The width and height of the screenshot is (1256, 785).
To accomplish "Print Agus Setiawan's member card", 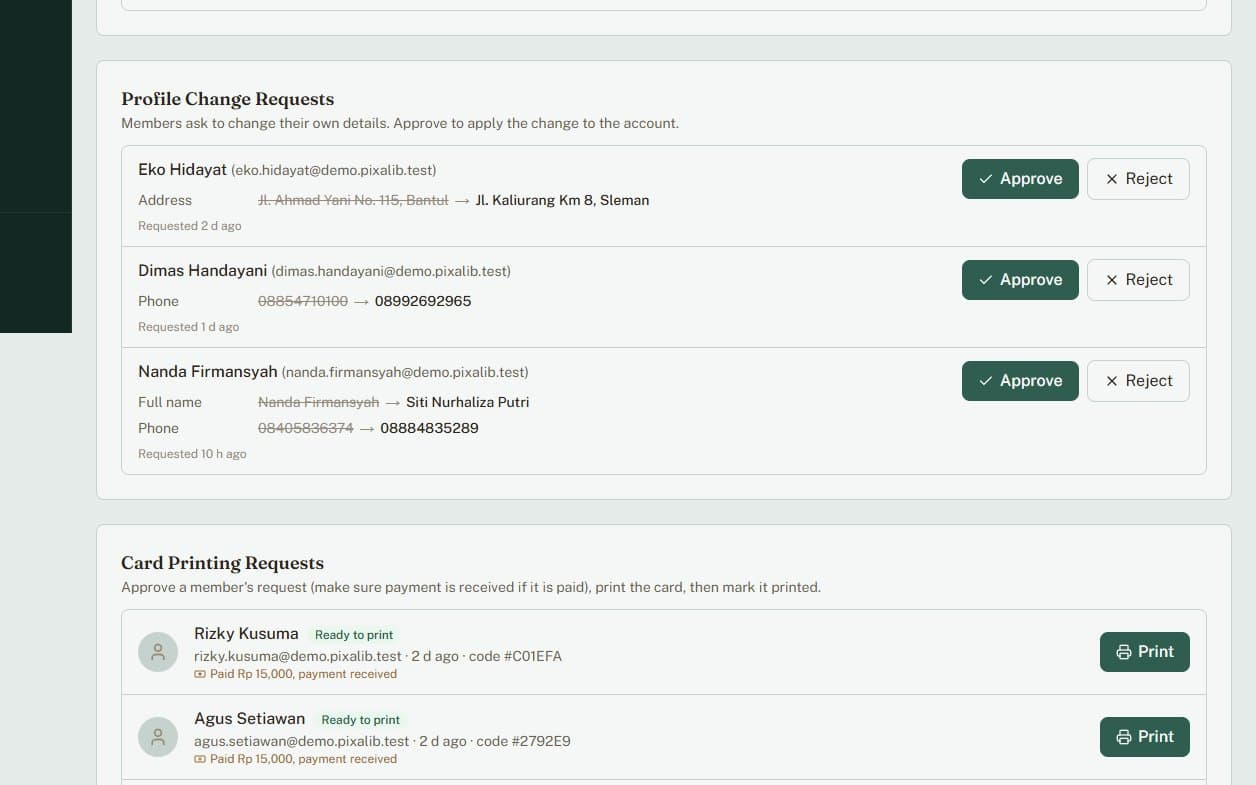I will tap(1145, 737).
